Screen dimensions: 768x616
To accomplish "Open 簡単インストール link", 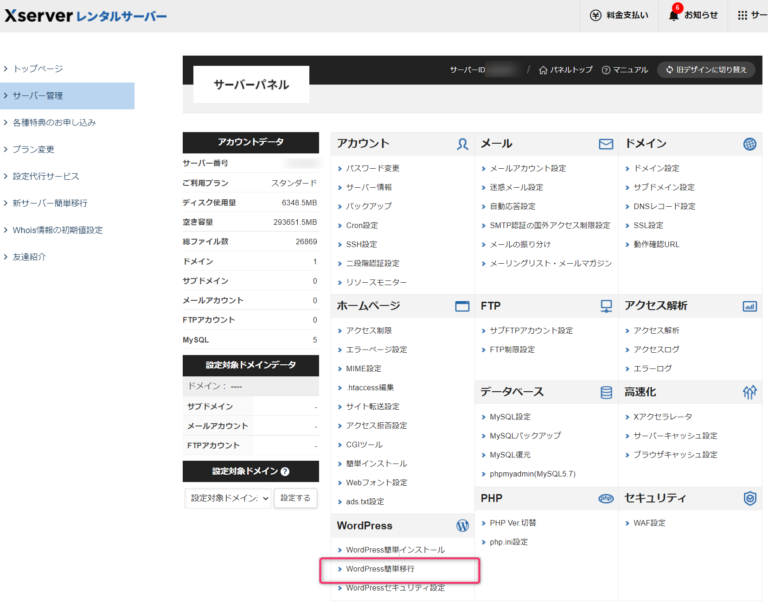I will tap(376, 464).
